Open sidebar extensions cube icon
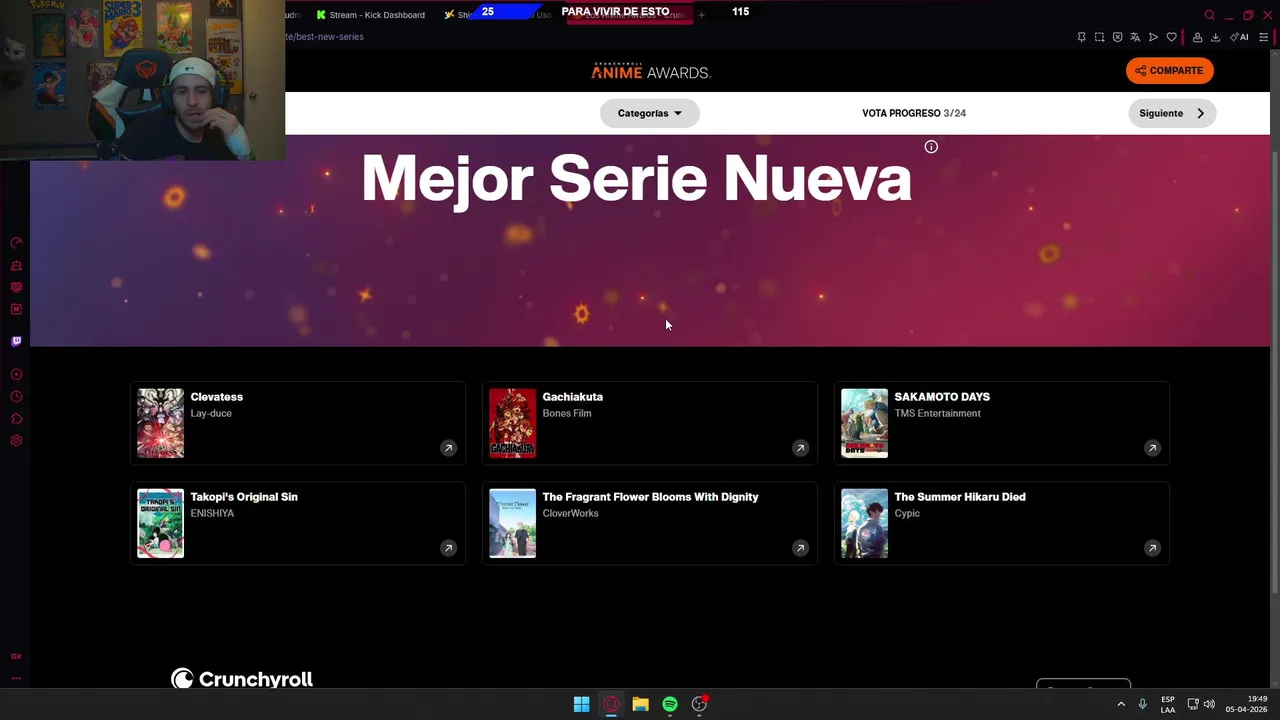Image resolution: width=1280 pixels, height=720 pixels. pos(16,418)
